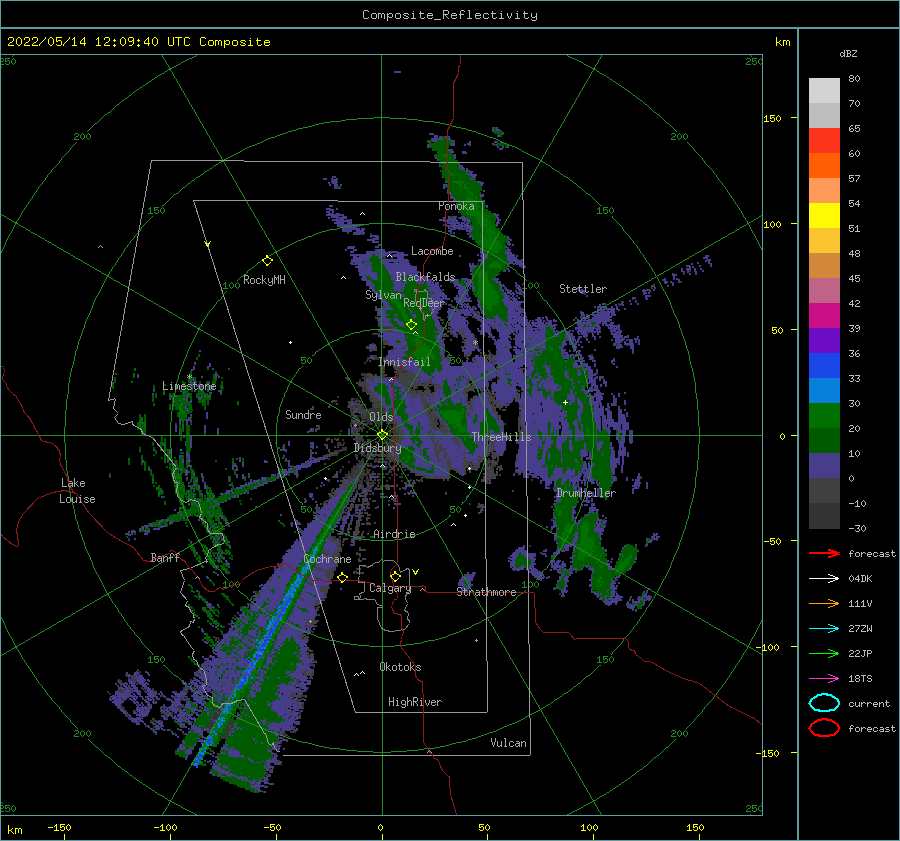The image size is (900, 841).
Task: Click the Stettler city label
Action: point(583,289)
